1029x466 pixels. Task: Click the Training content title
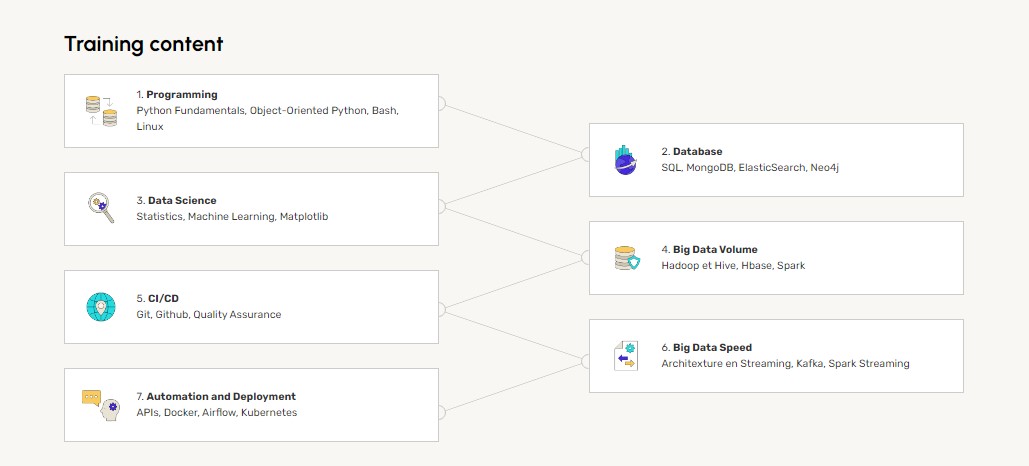point(143,44)
